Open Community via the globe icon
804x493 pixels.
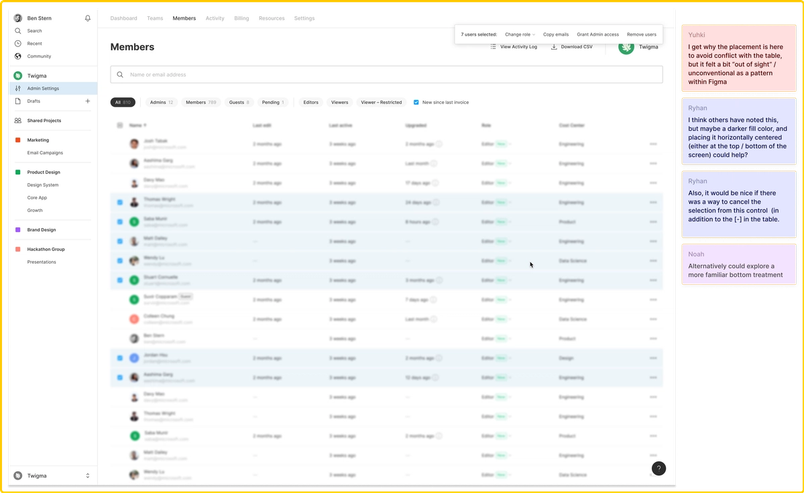coord(18,56)
